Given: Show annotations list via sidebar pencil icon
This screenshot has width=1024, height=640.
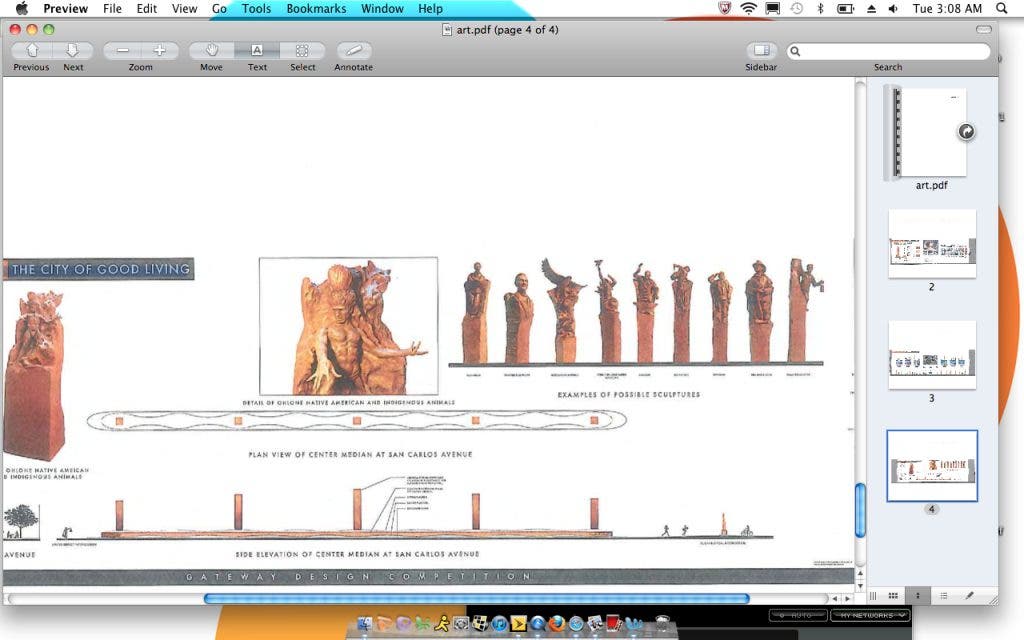Looking at the screenshot, I should click(969, 596).
